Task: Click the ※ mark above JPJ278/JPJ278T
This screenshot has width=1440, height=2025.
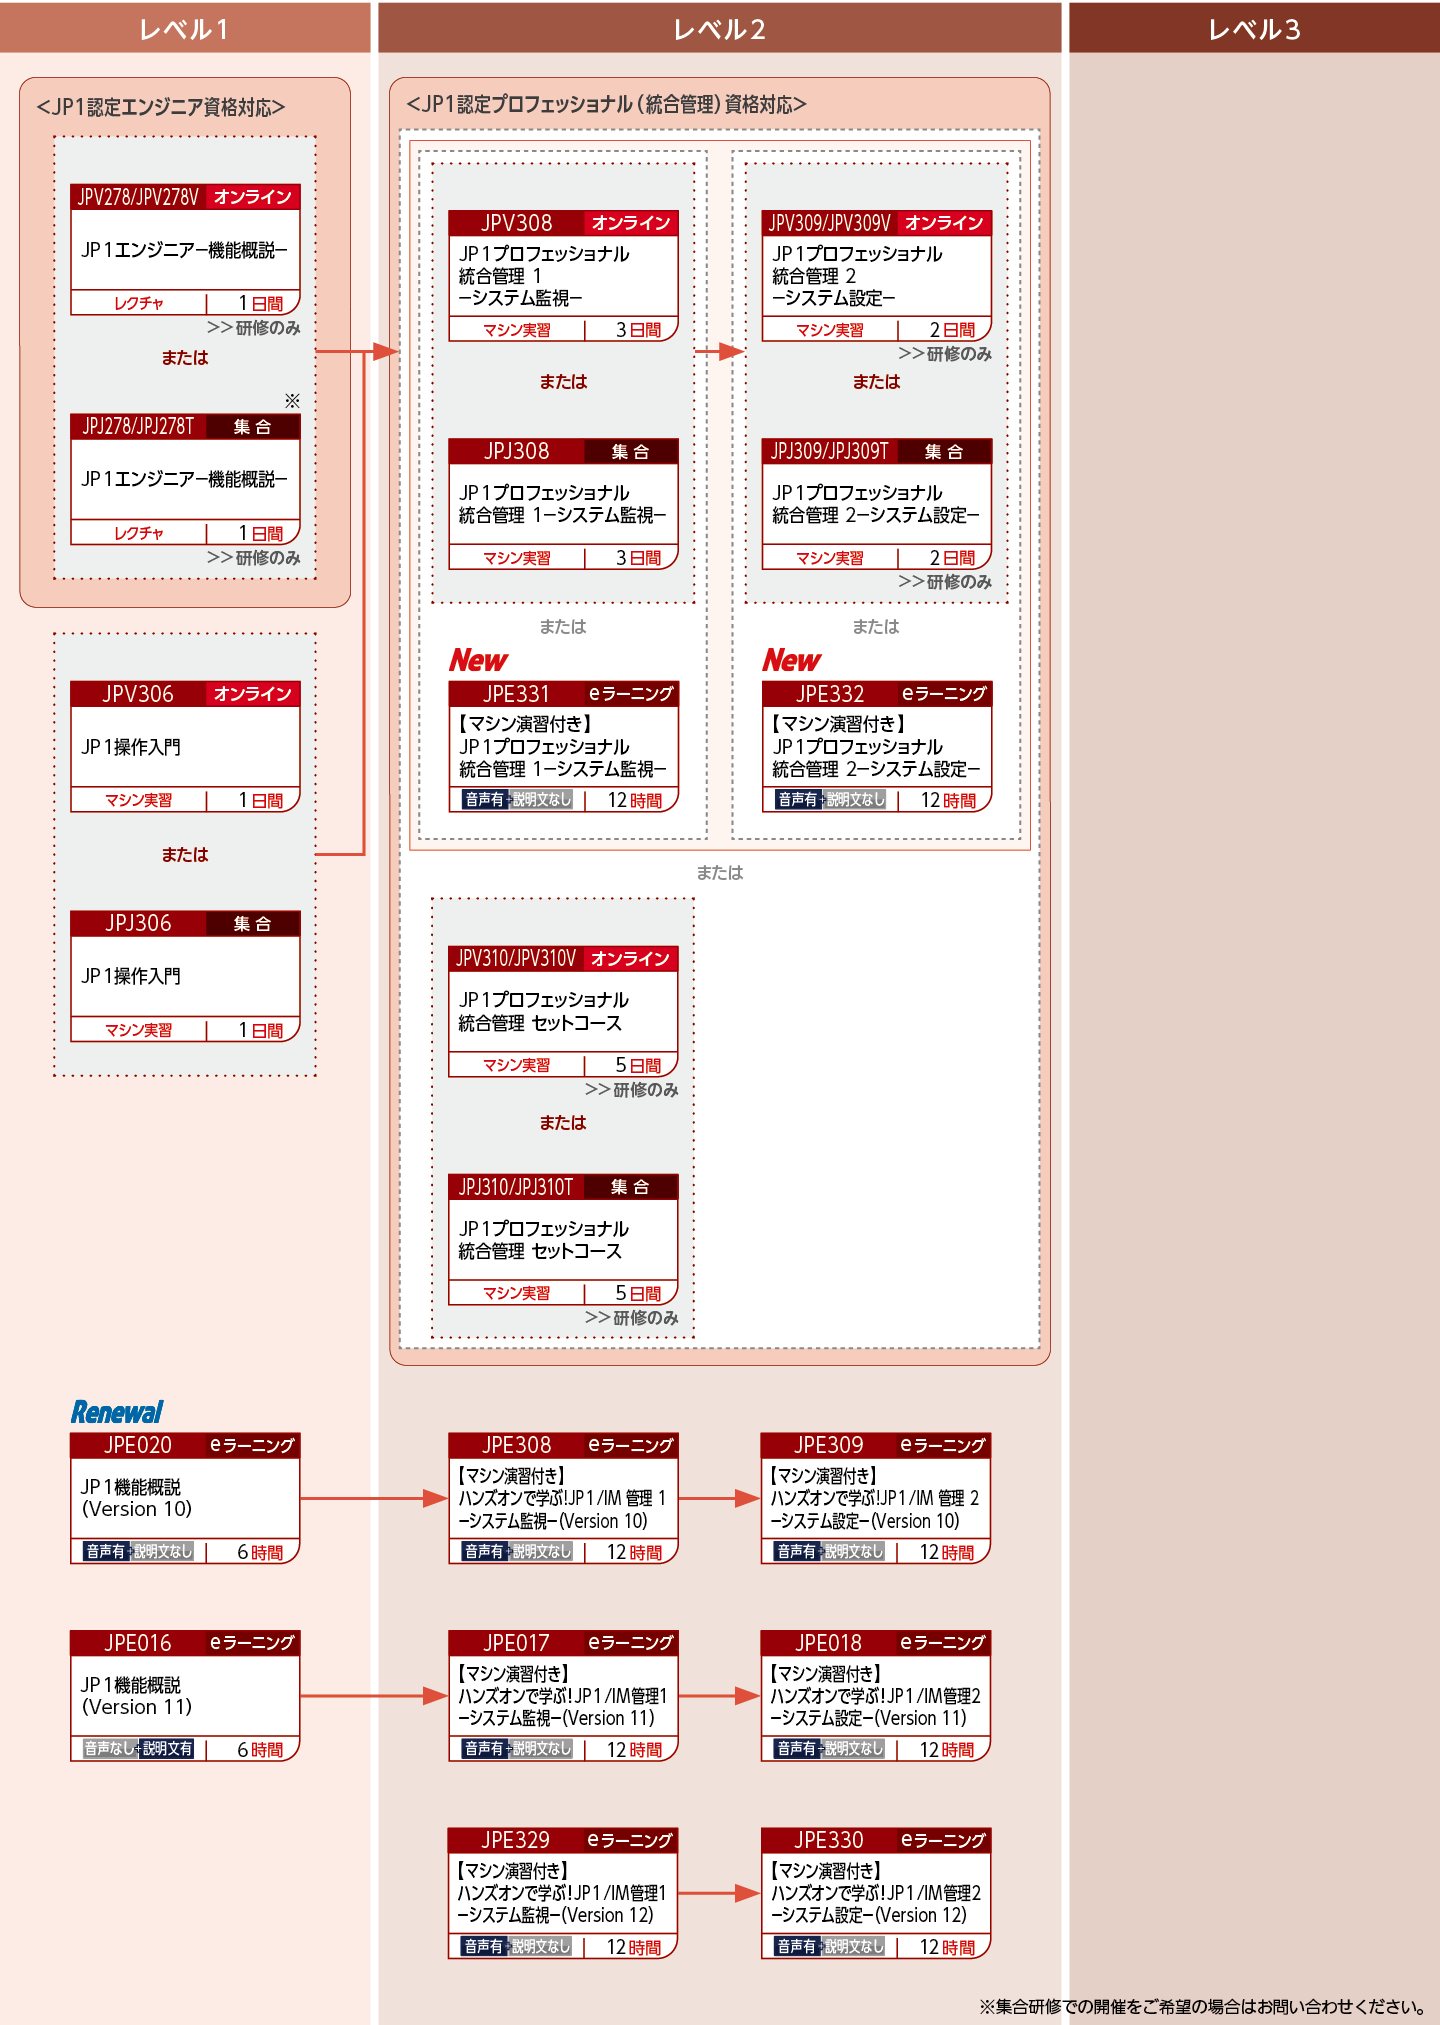Action: coord(292,400)
